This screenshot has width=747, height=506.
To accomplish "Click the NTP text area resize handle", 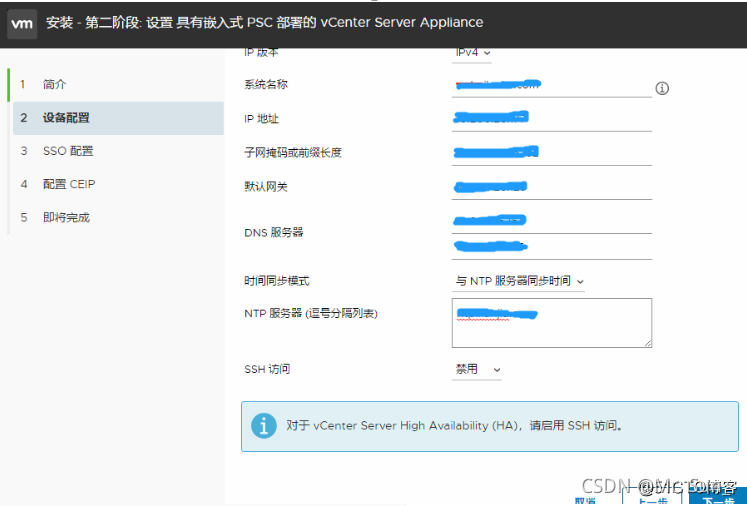I will (x=648, y=344).
